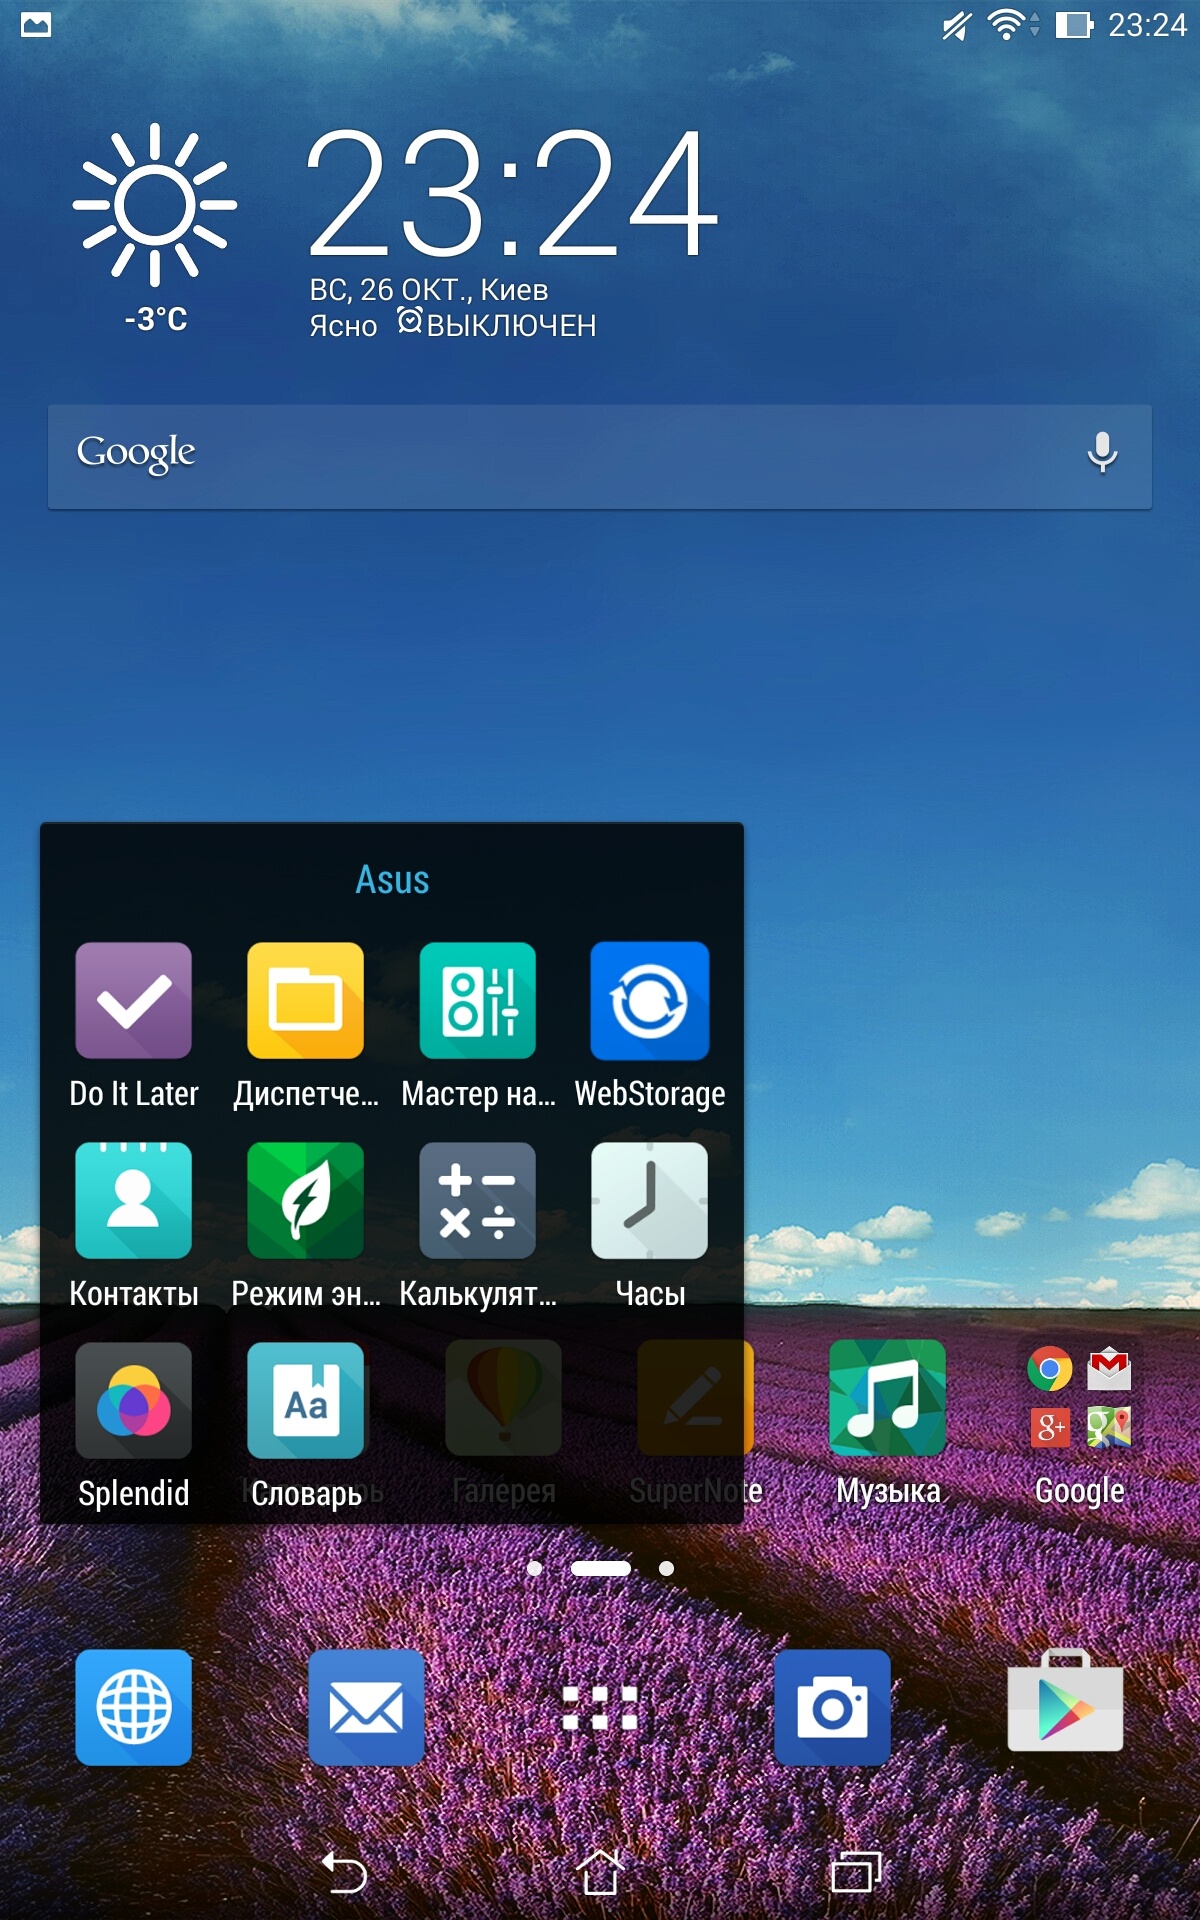Open the Splendid display app

(134, 1401)
